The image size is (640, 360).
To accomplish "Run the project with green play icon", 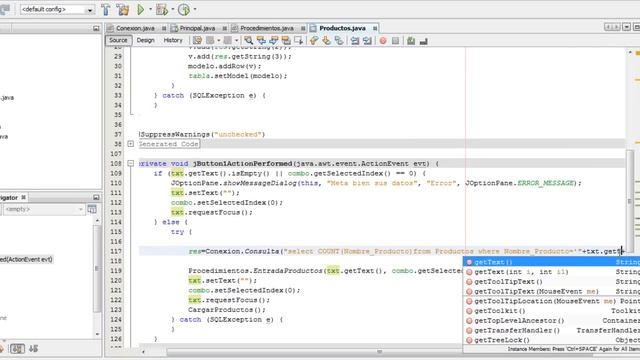I will pos(140,9).
